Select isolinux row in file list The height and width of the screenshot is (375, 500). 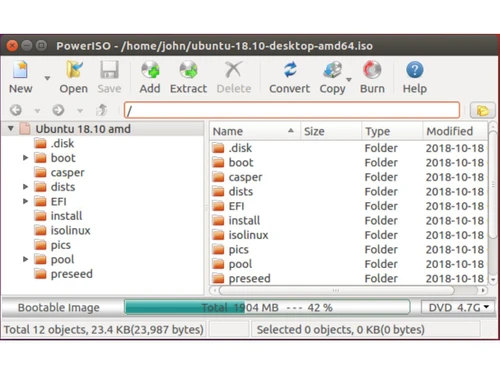click(348, 235)
